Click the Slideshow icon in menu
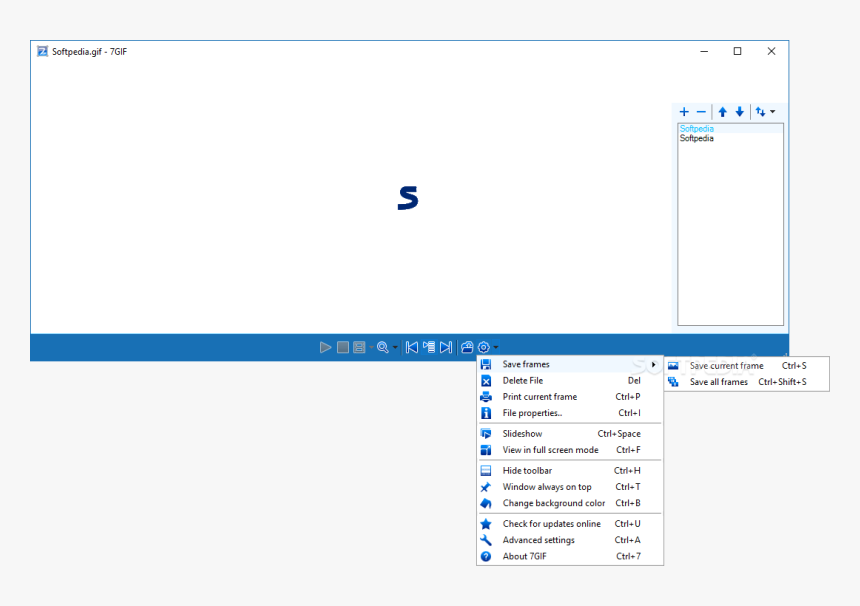 point(486,434)
